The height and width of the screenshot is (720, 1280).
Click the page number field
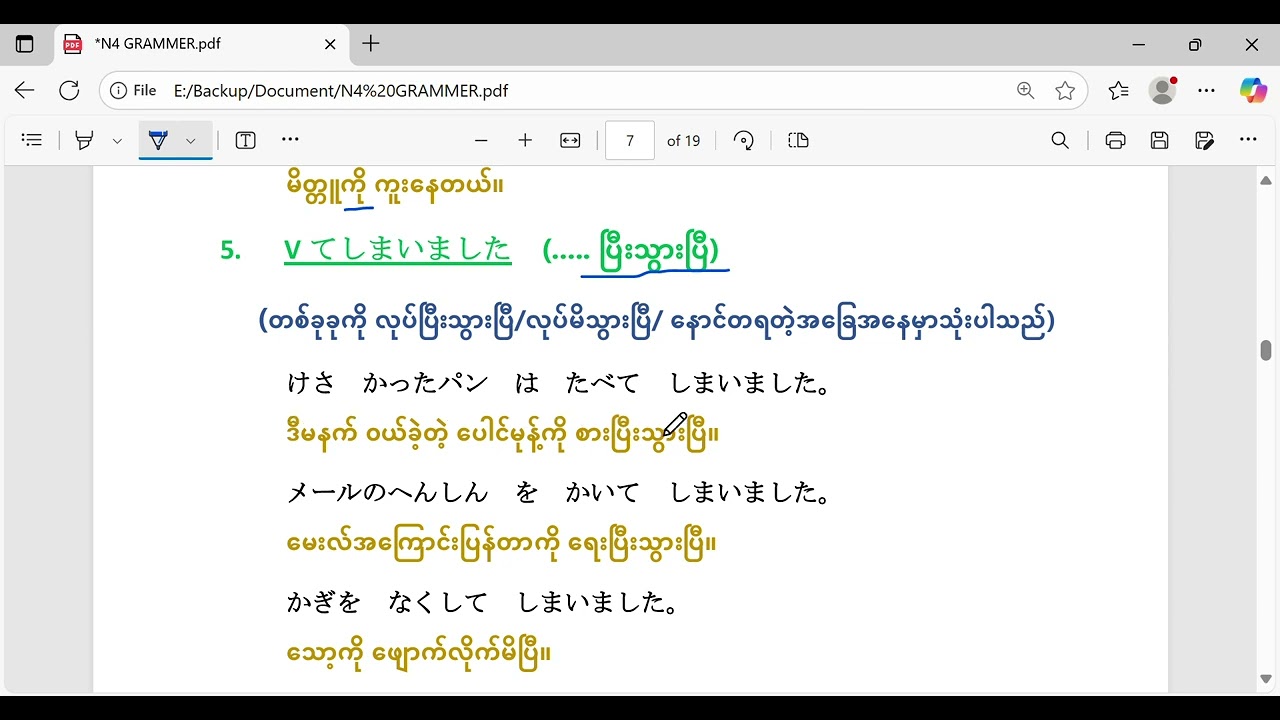click(630, 141)
